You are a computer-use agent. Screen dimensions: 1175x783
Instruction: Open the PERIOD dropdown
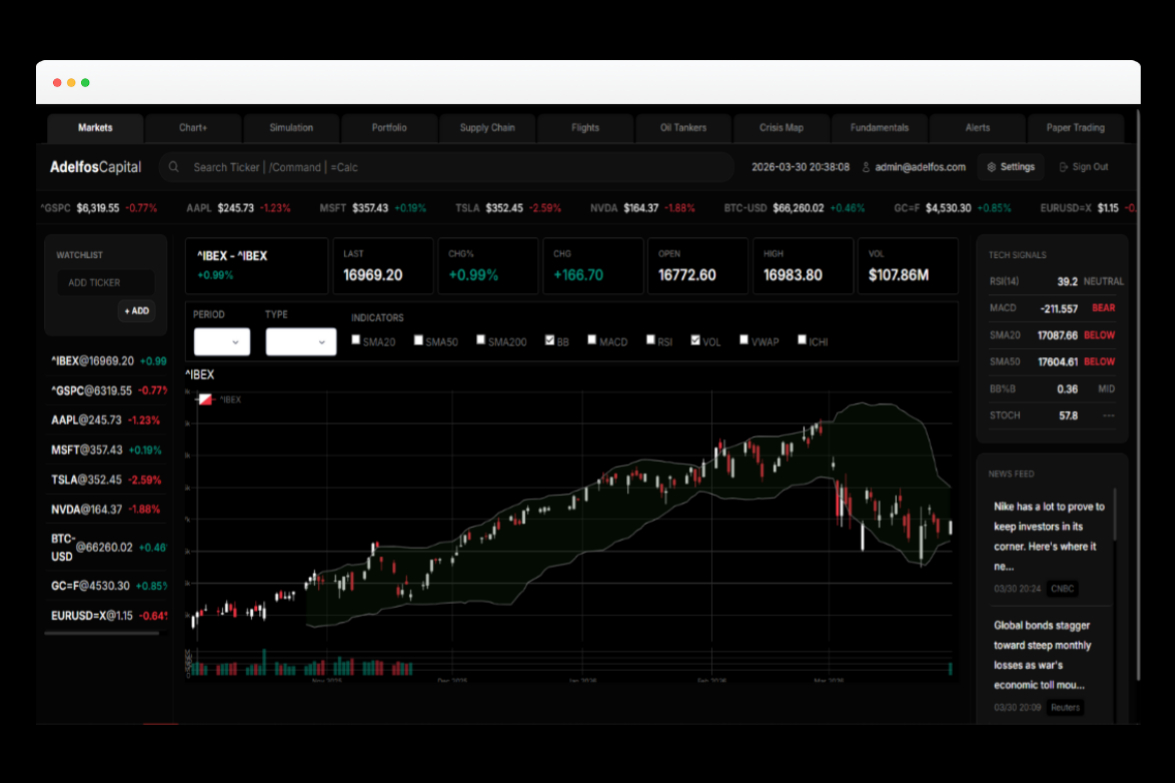[222, 342]
